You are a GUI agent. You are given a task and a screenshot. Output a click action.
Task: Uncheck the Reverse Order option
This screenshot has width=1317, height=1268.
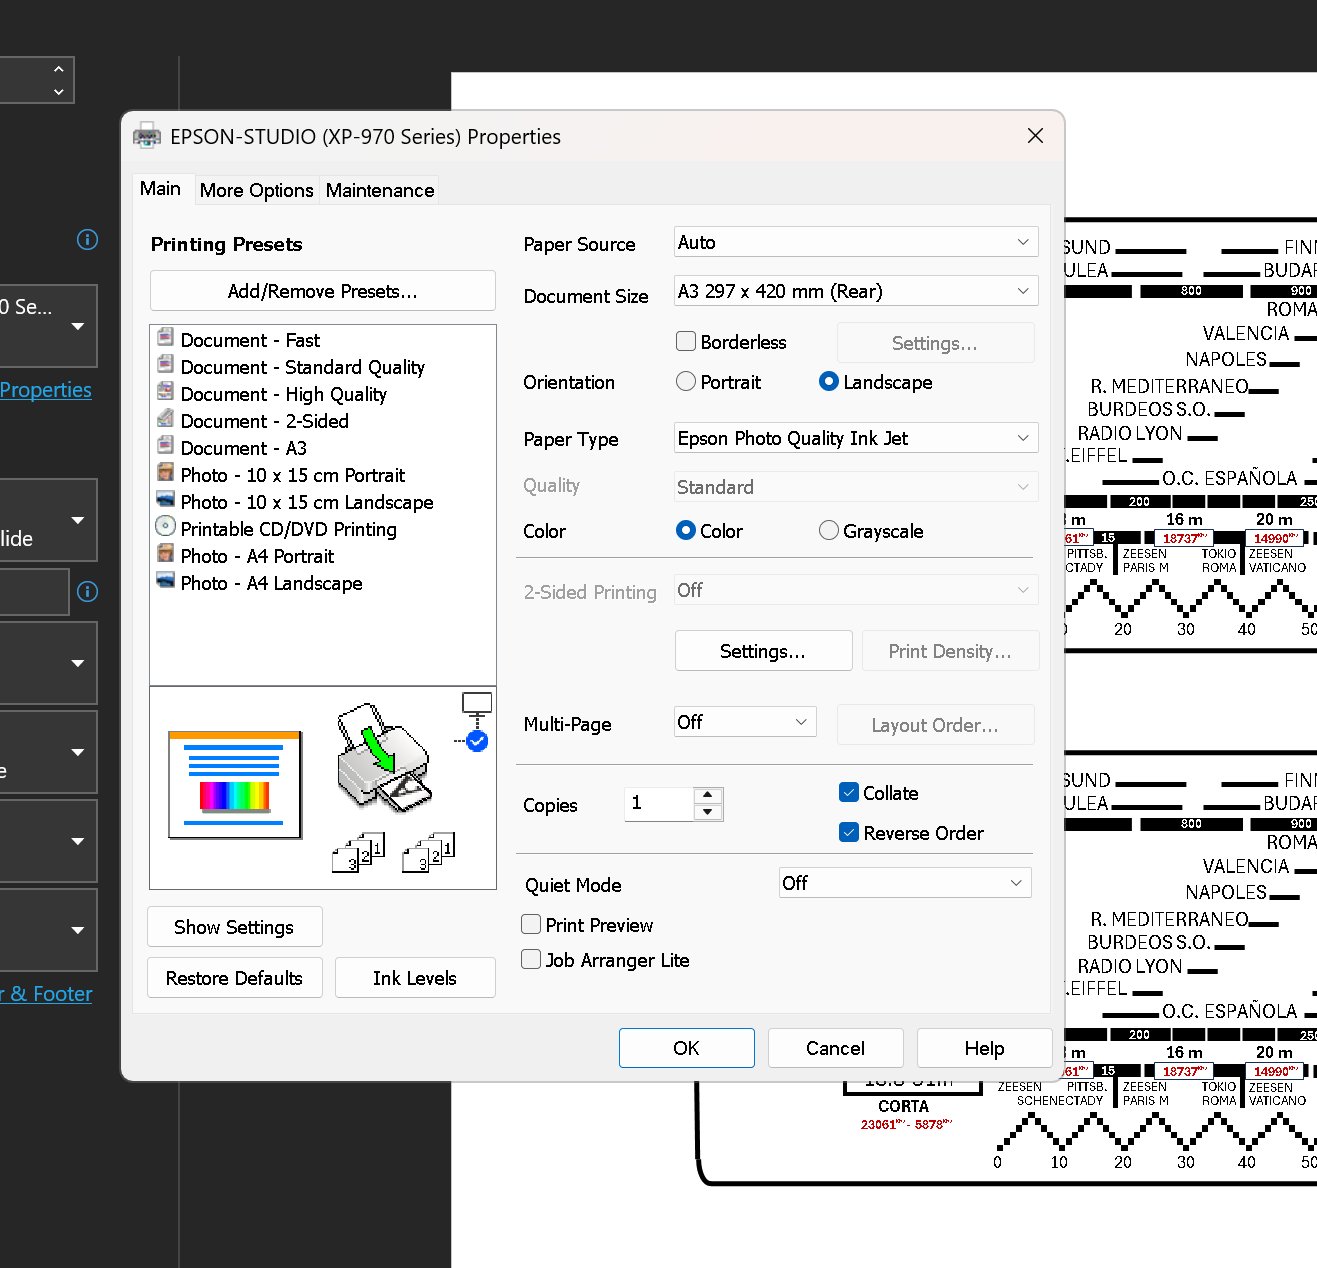click(x=849, y=833)
